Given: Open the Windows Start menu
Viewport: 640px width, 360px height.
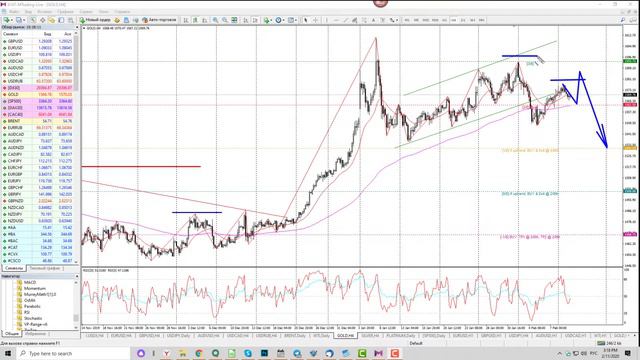Looking at the screenshot, I should [x=8, y=353].
